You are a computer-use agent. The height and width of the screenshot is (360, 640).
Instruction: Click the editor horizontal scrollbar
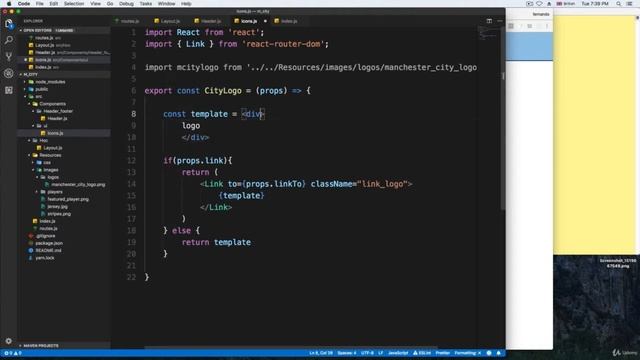(x=291, y=348)
